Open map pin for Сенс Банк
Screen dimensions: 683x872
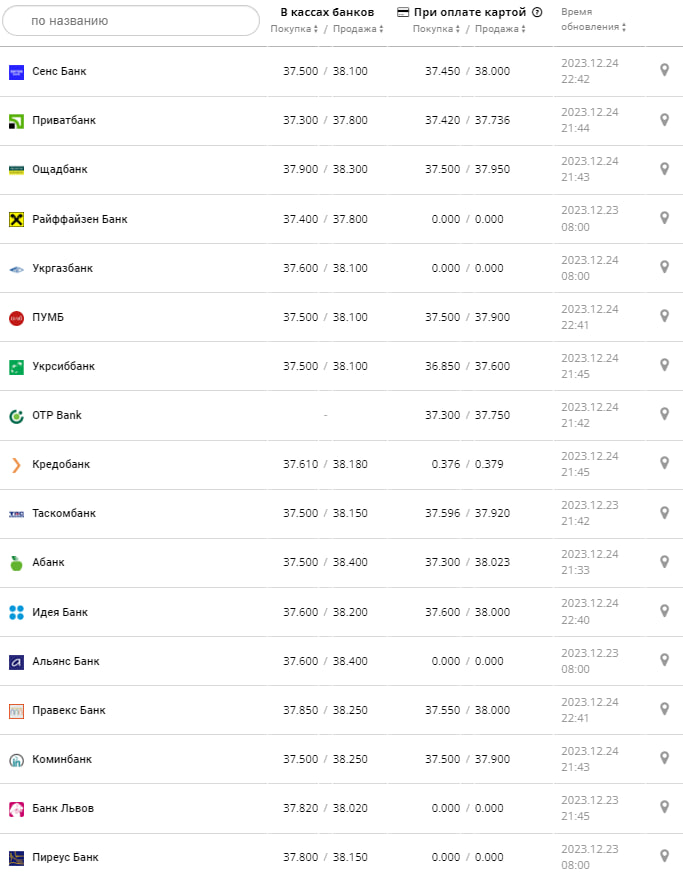pyautogui.click(x=664, y=70)
